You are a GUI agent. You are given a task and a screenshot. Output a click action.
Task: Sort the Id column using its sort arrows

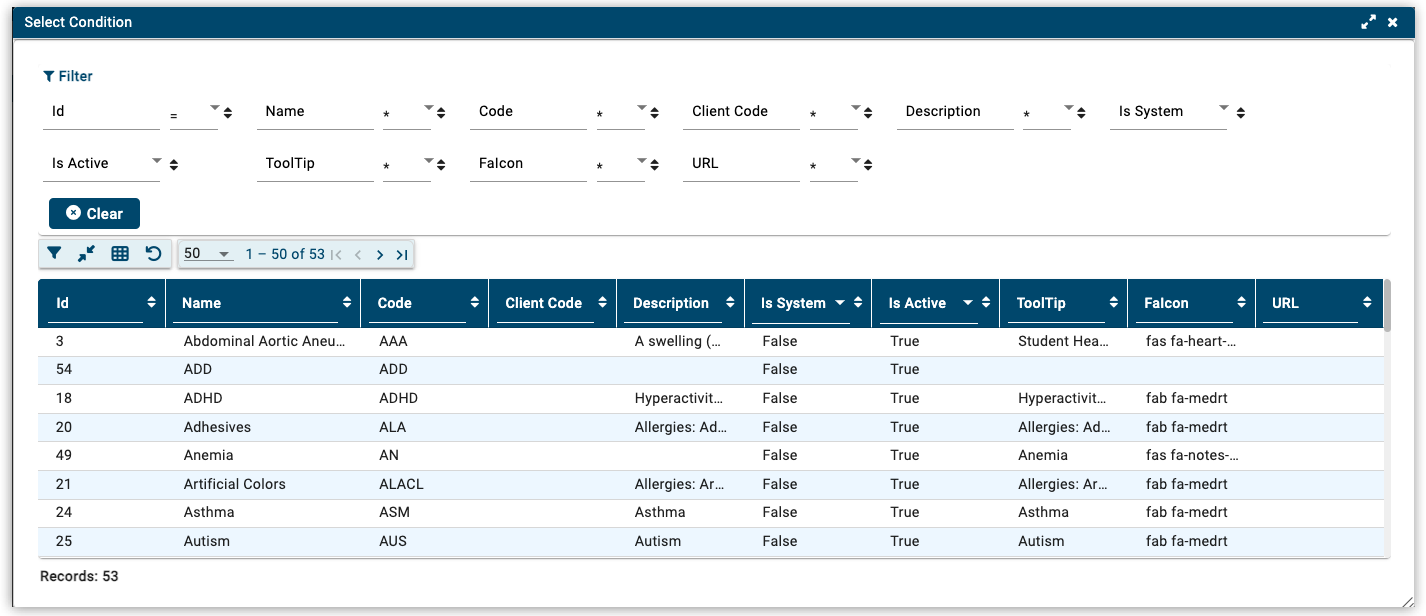coord(152,303)
